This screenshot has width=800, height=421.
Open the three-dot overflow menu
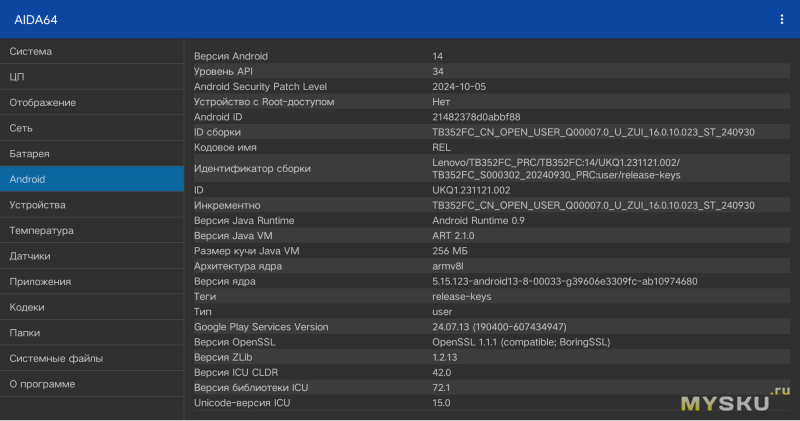(x=781, y=19)
